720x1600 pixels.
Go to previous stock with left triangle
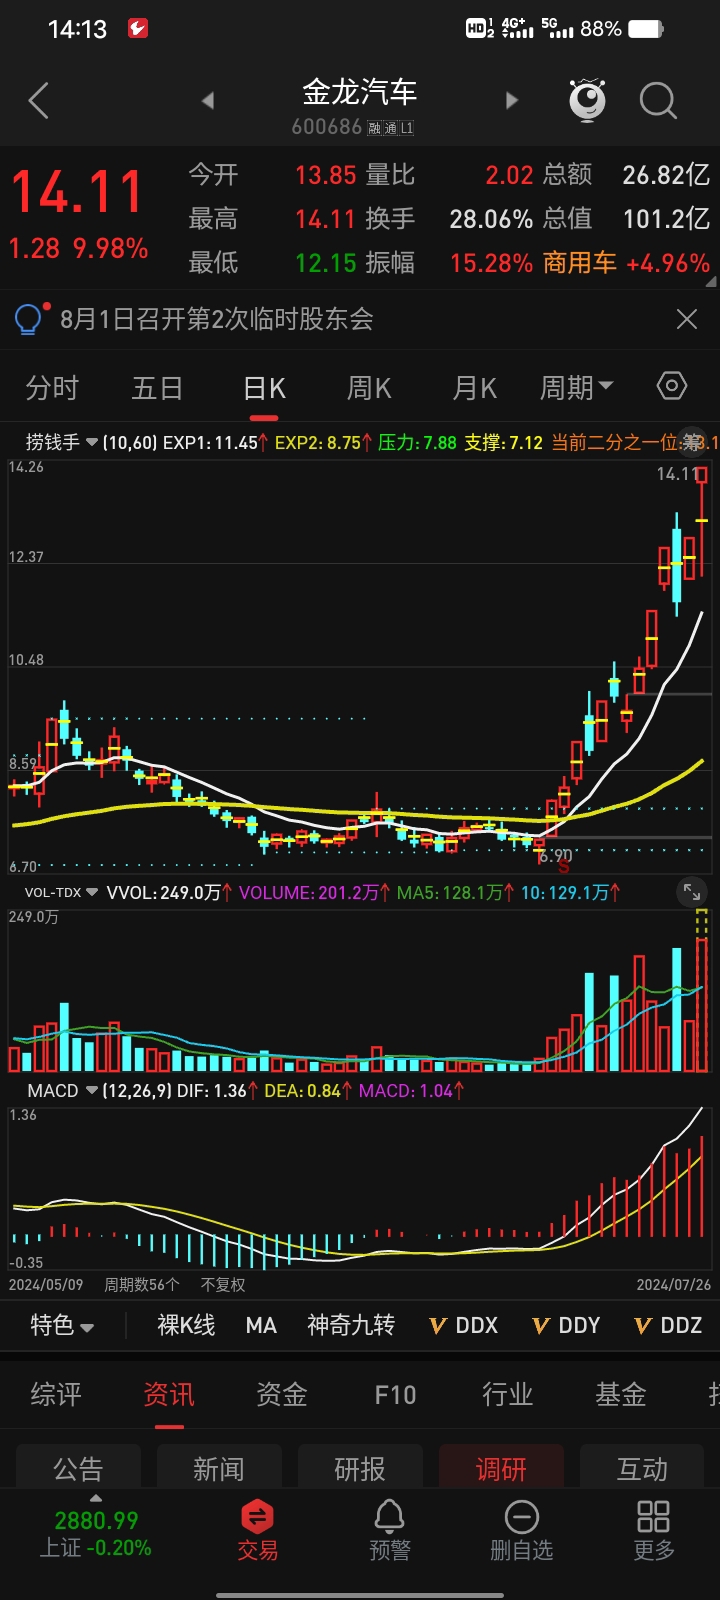207,100
